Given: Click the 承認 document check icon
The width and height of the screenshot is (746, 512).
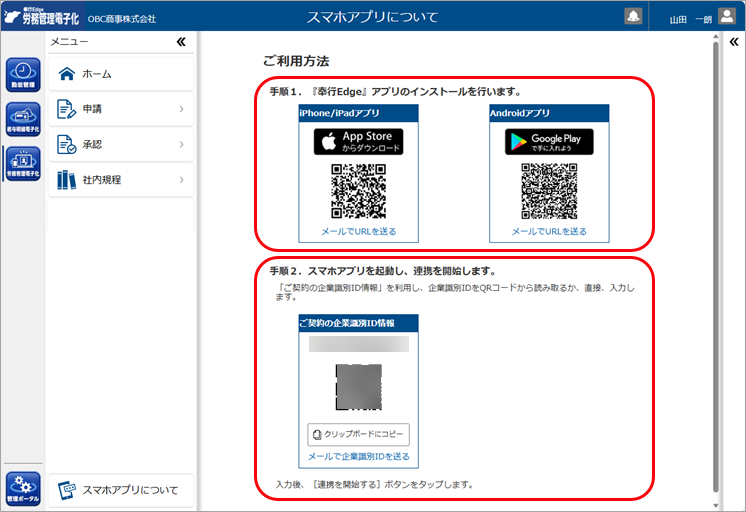Looking at the screenshot, I should 66,144.
